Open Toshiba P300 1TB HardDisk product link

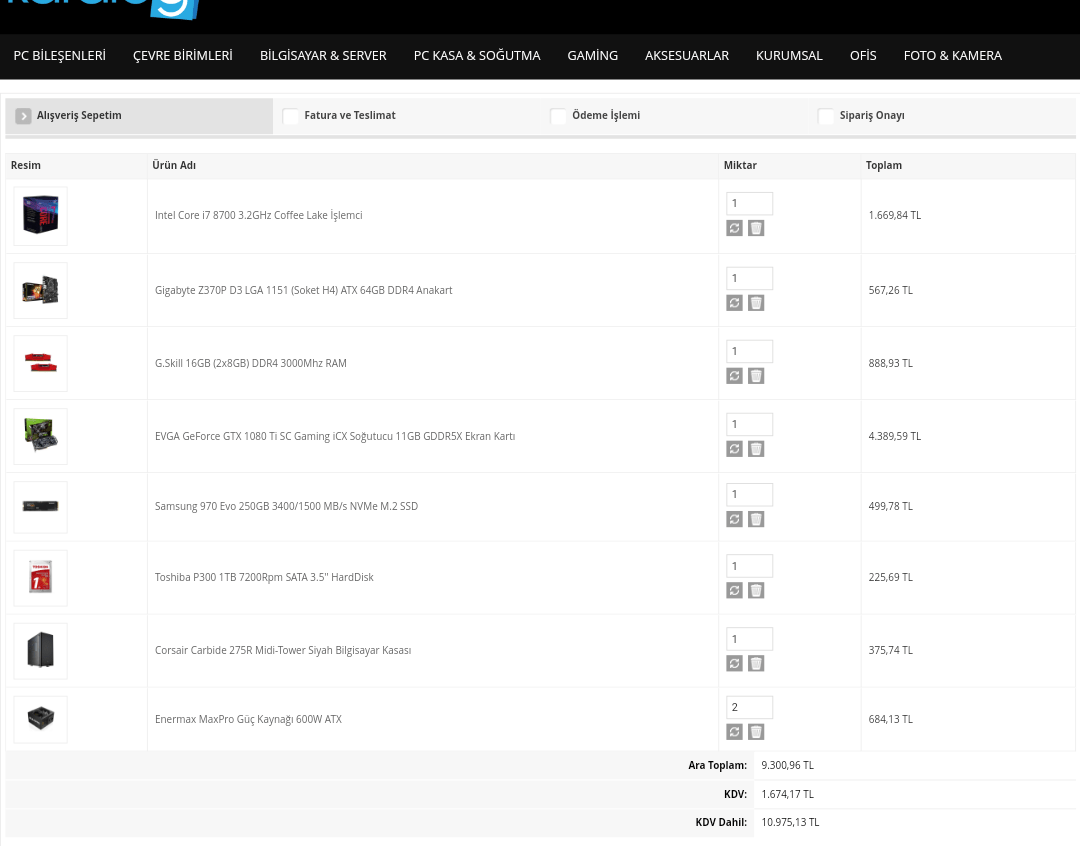point(264,577)
